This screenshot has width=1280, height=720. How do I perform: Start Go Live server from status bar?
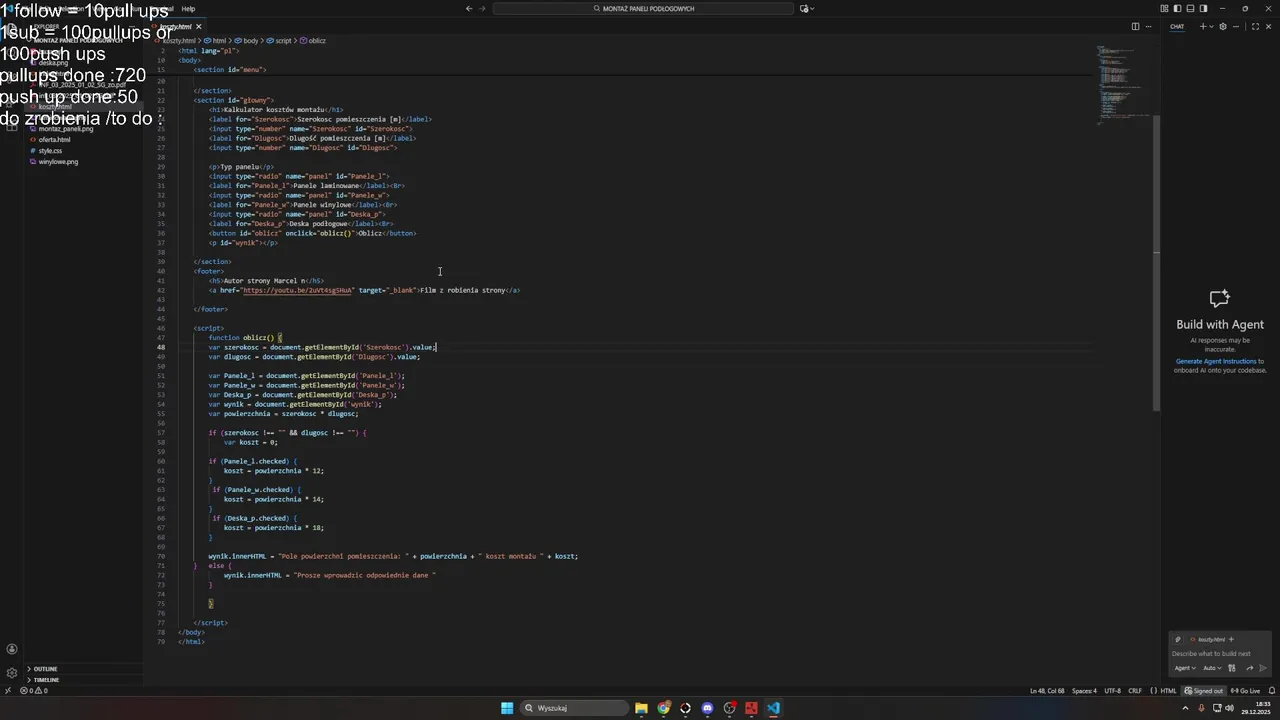click(x=1246, y=691)
